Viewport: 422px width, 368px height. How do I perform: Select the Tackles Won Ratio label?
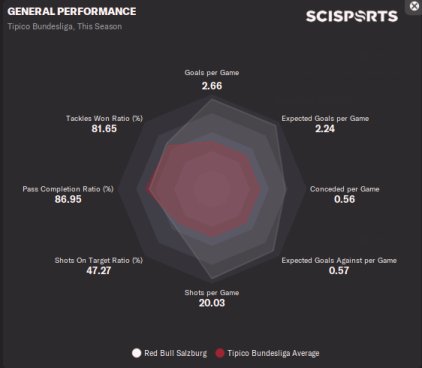104,119
